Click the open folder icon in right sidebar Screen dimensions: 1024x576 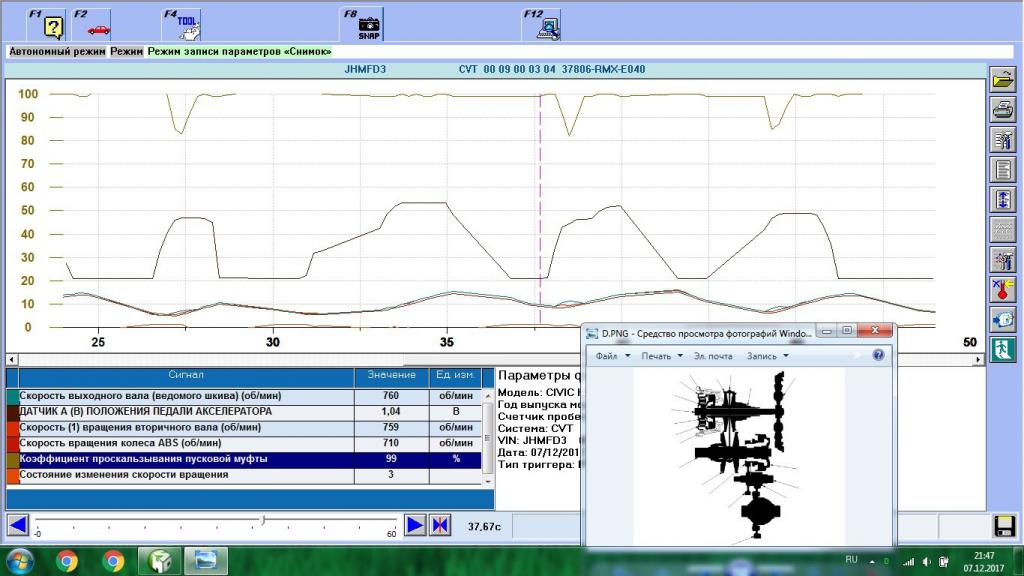pyautogui.click(x=1002, y=81)
